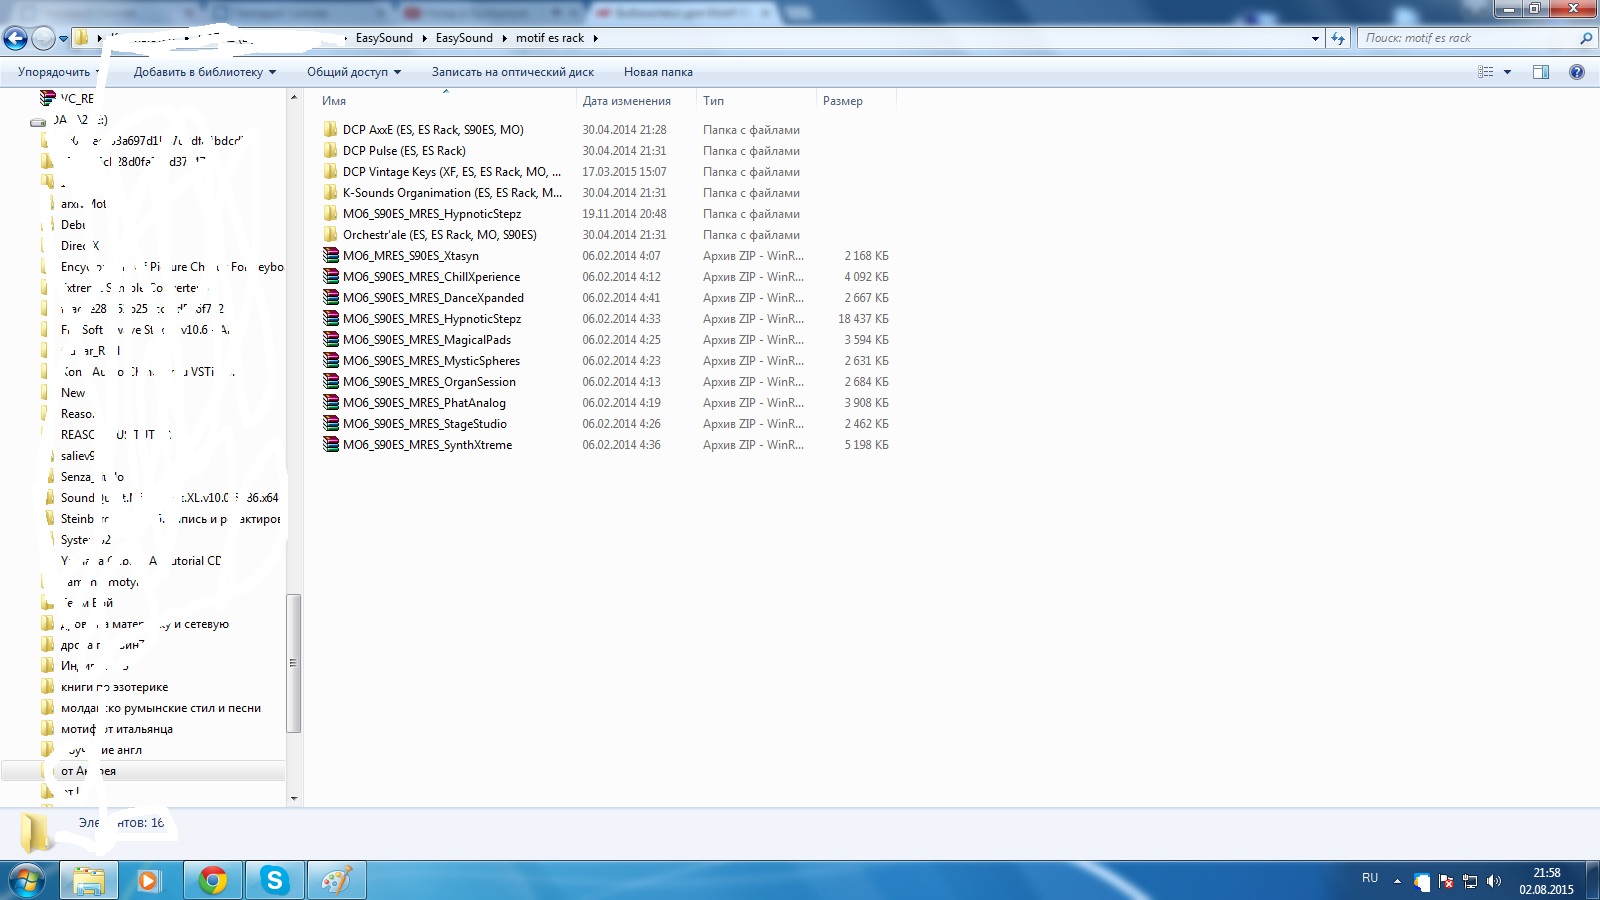Open the volume control in system tray
Screen dimensions: 1600x900
(1494, 881)
